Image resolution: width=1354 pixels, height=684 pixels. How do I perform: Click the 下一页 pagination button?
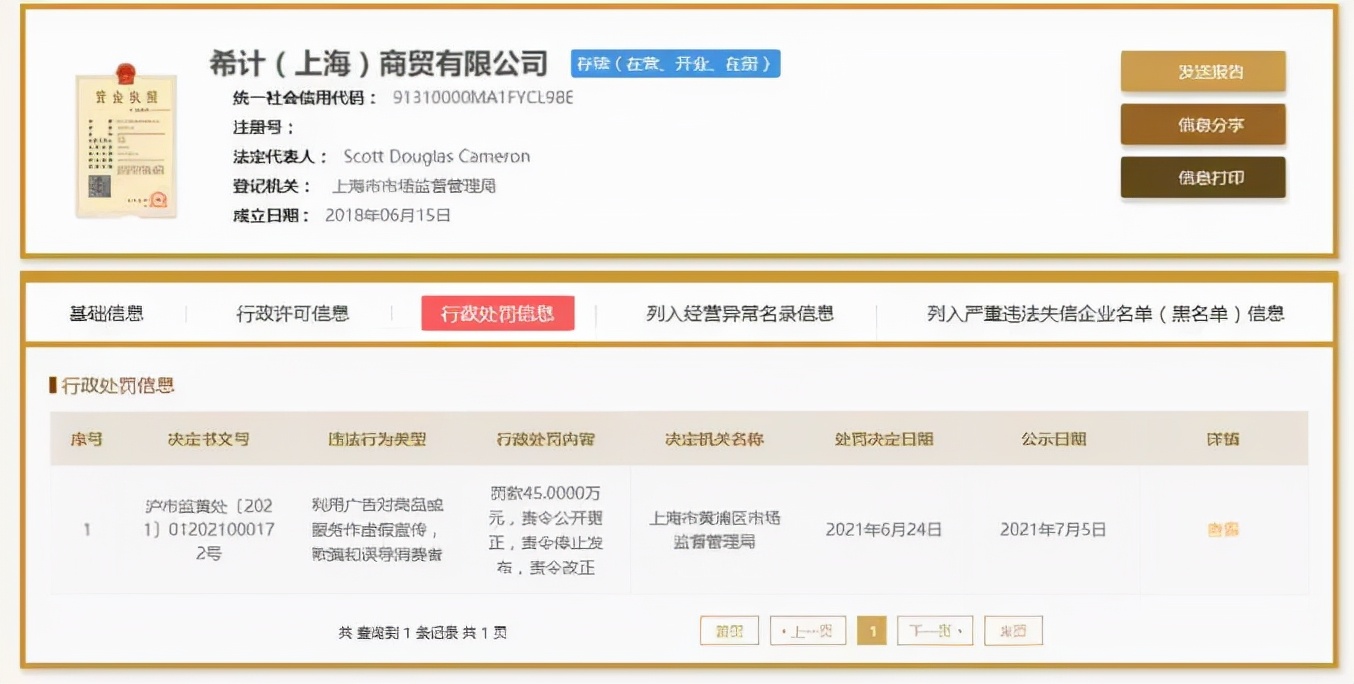(x=934, y=630)
